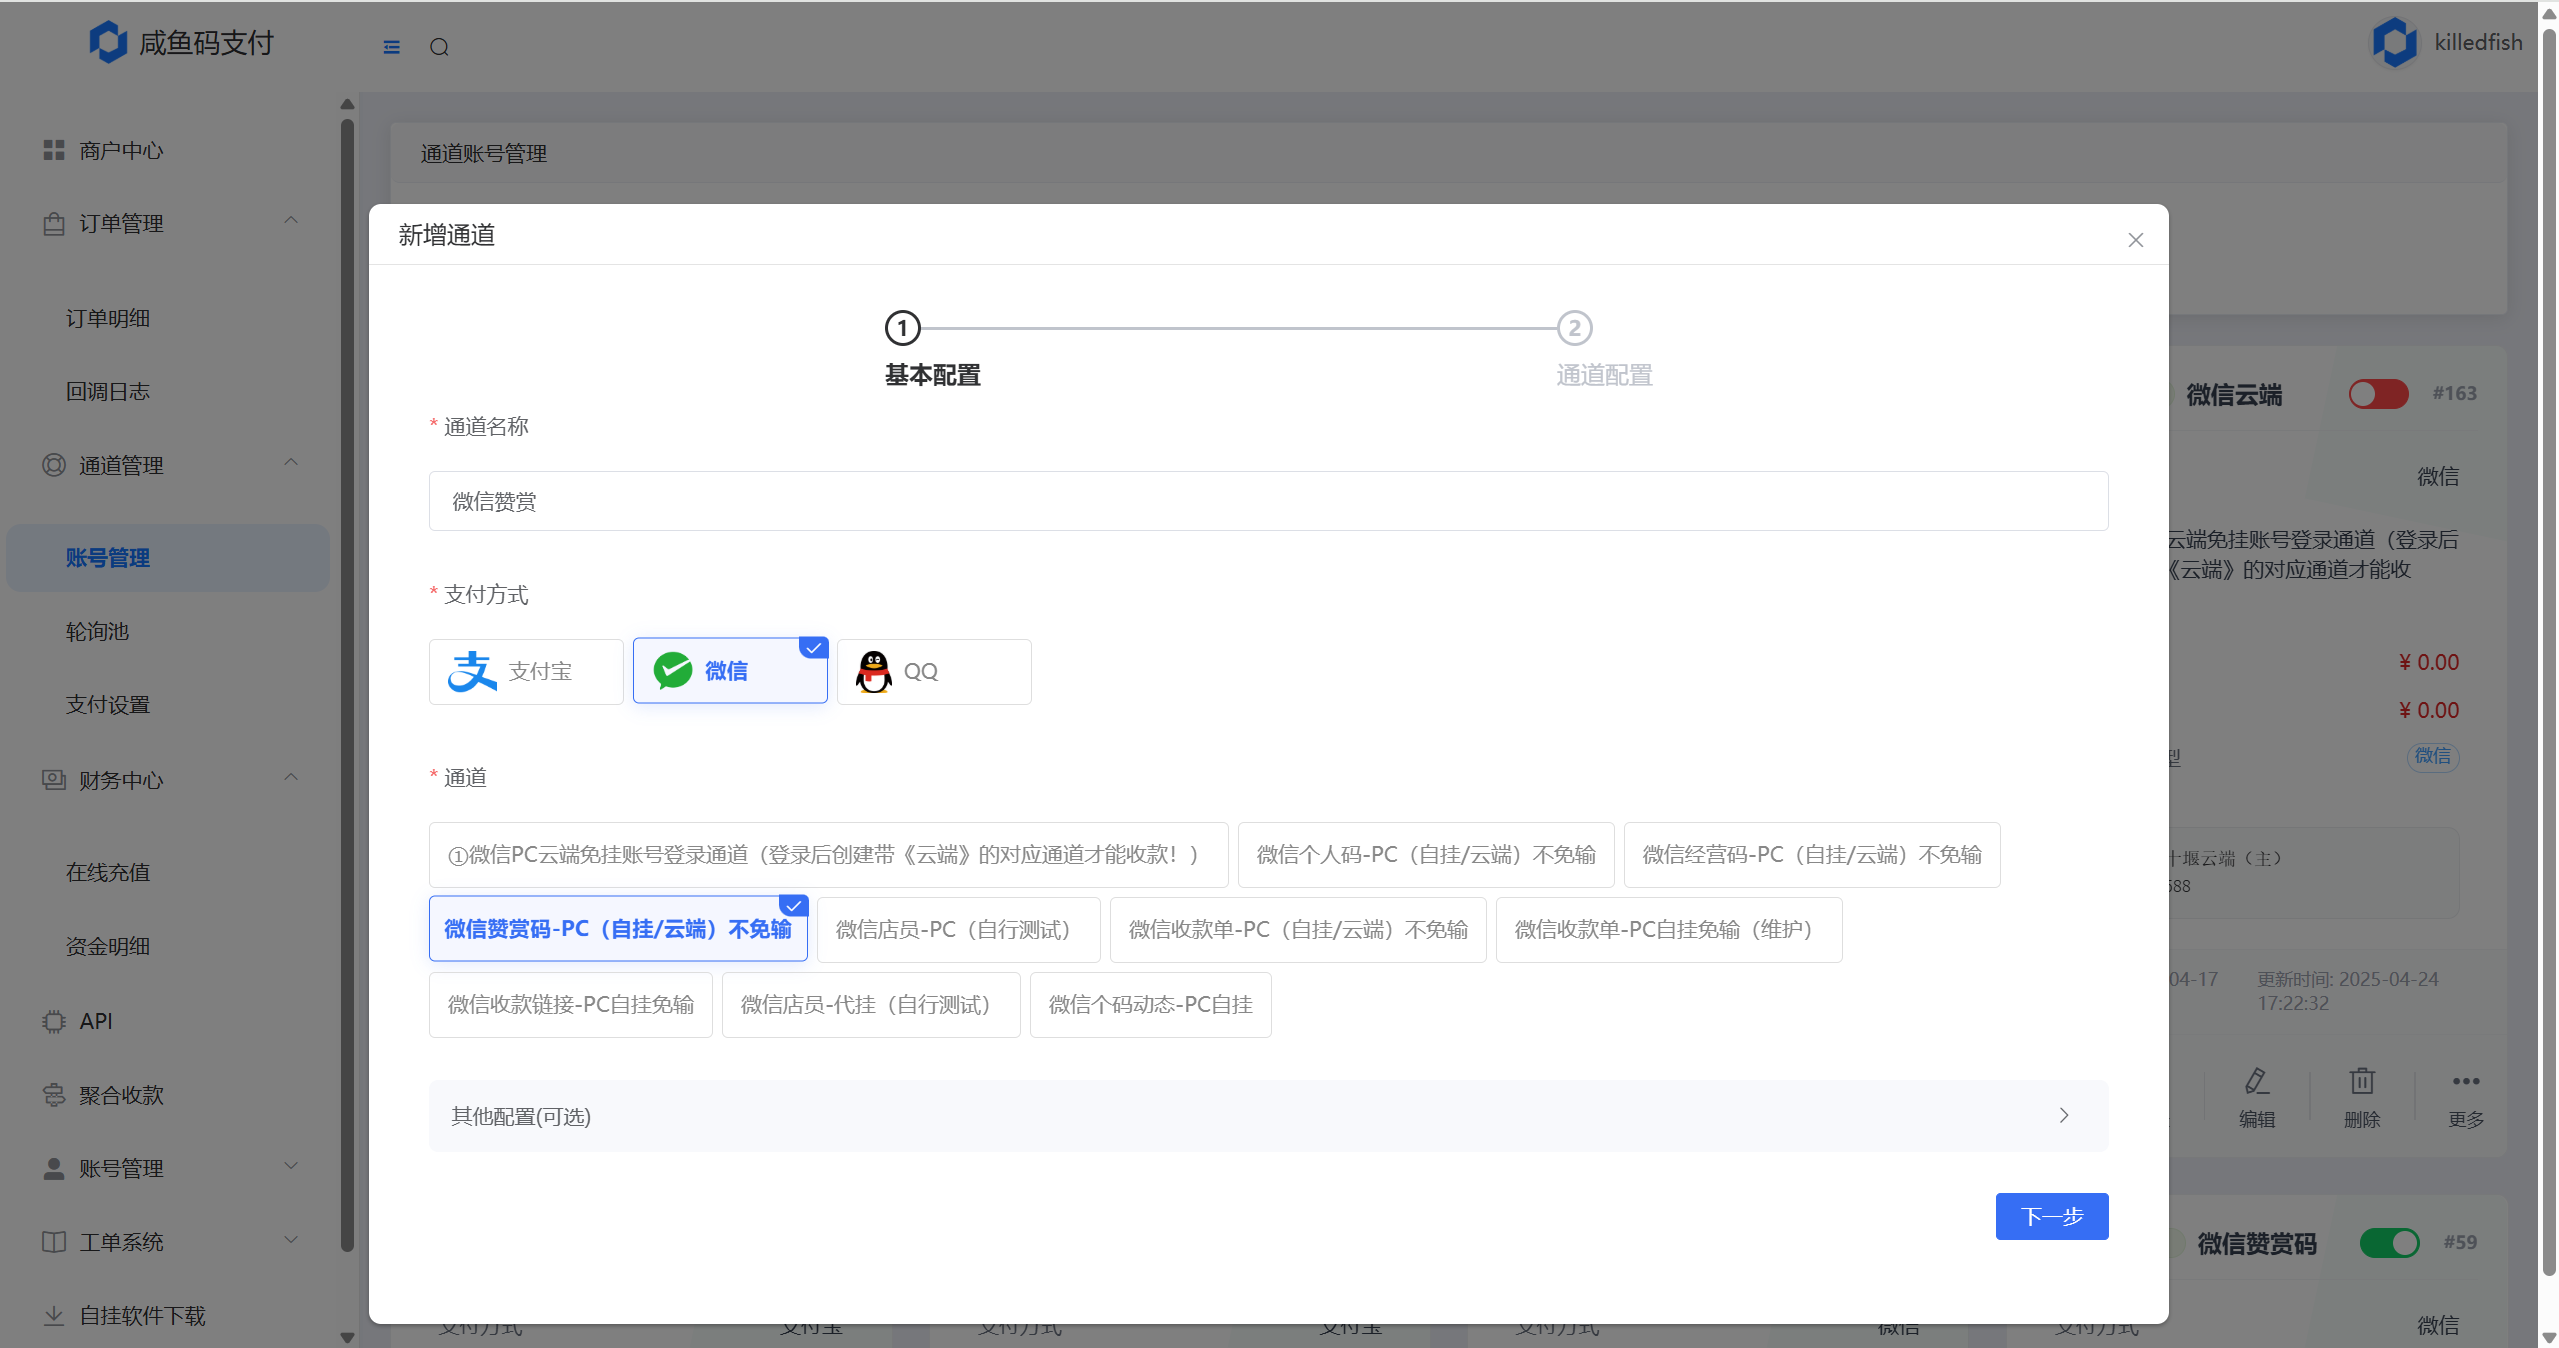The width and height of the screenshot is (2559, 1348).
Task: Open 轮询池 menu item
Action: (x=97, y=632)
